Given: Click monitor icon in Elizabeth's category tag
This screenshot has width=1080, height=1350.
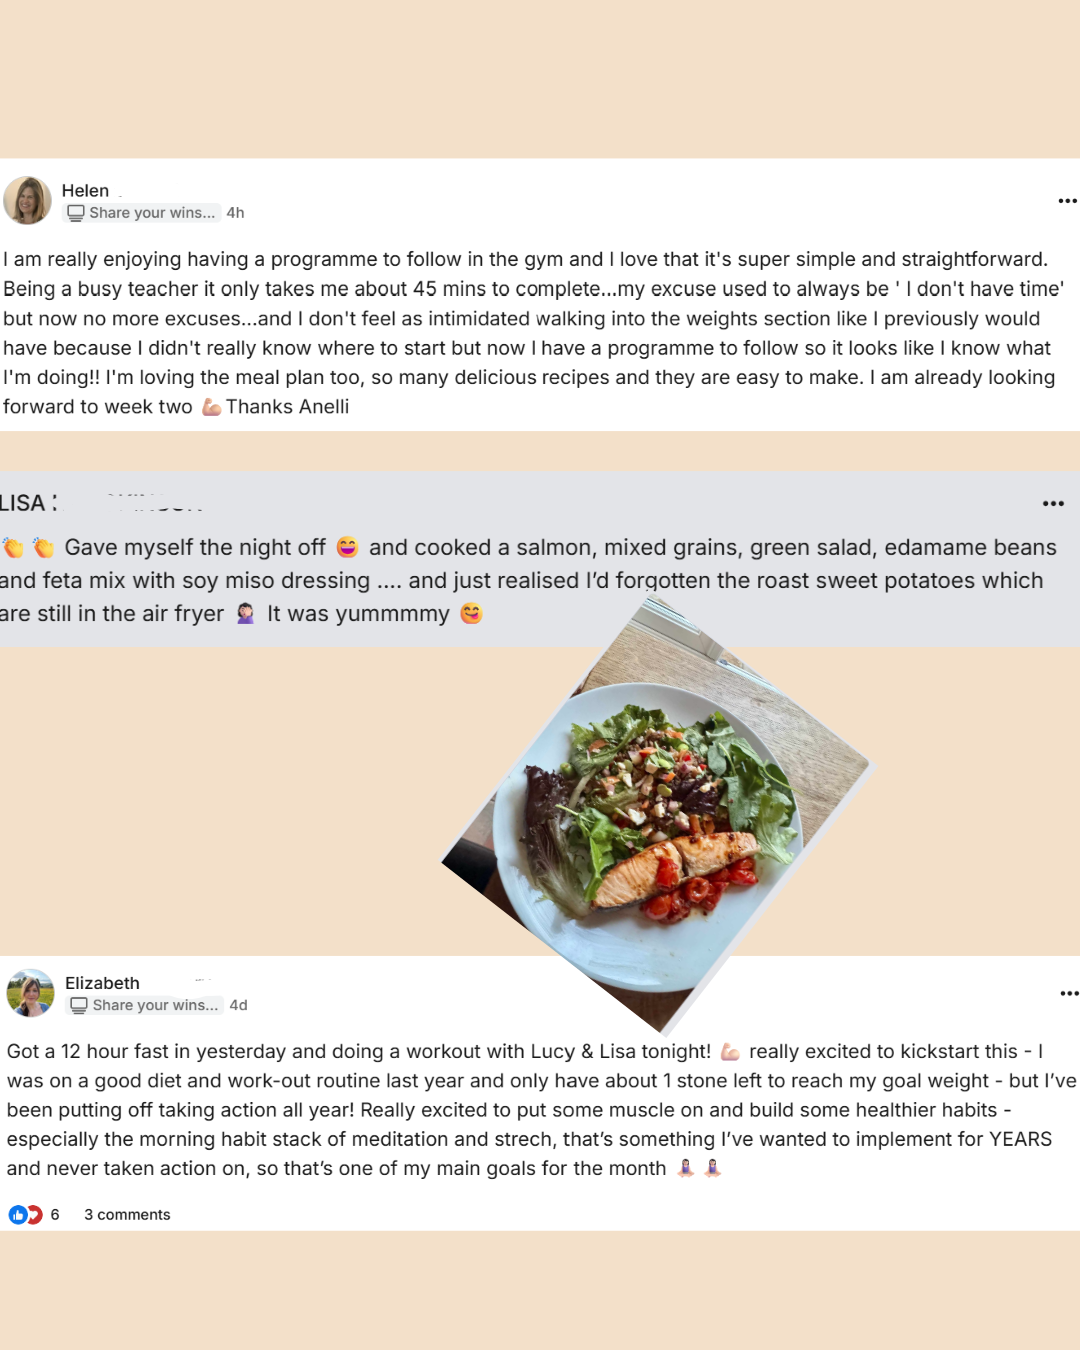Looking at the screenshot, I should (x=79, y=1005).
